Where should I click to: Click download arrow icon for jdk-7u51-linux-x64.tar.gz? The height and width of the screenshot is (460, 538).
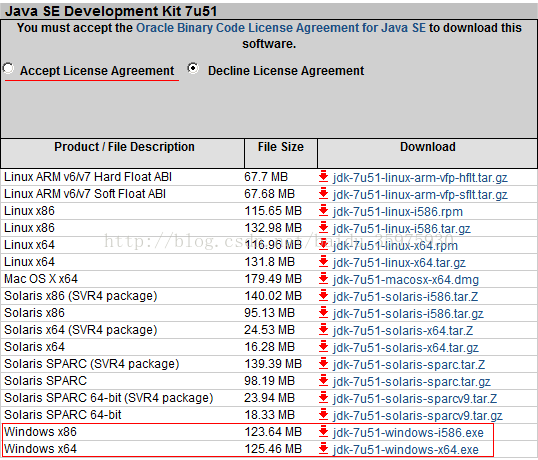coord(323,262)
